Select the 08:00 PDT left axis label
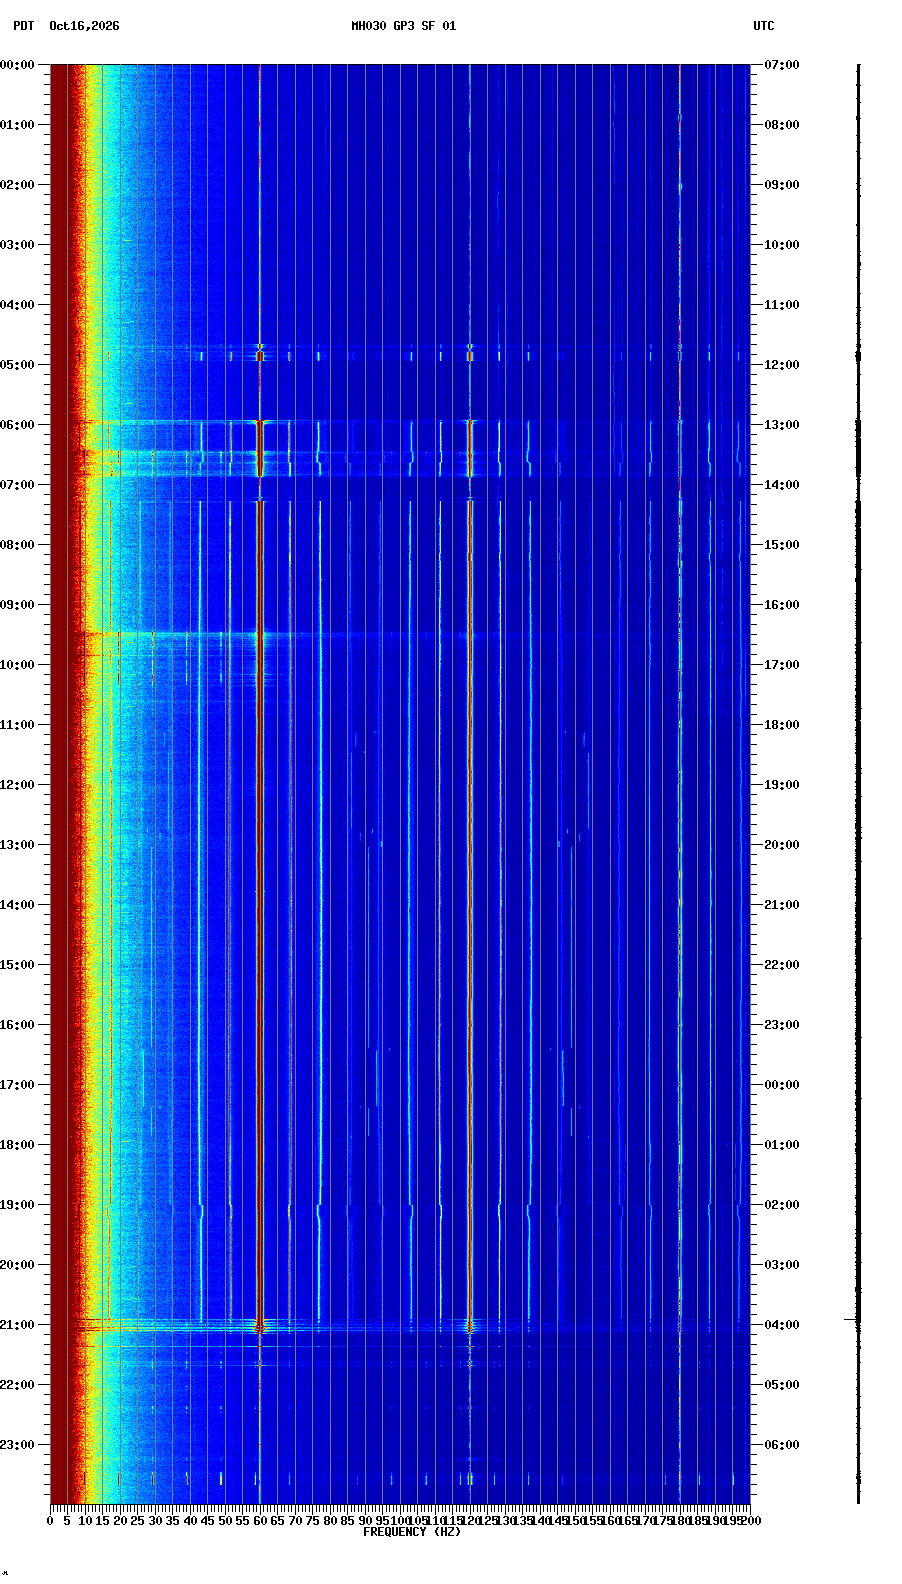The width and height of the screenshot is (902, 1584). (x=17, y=545)
